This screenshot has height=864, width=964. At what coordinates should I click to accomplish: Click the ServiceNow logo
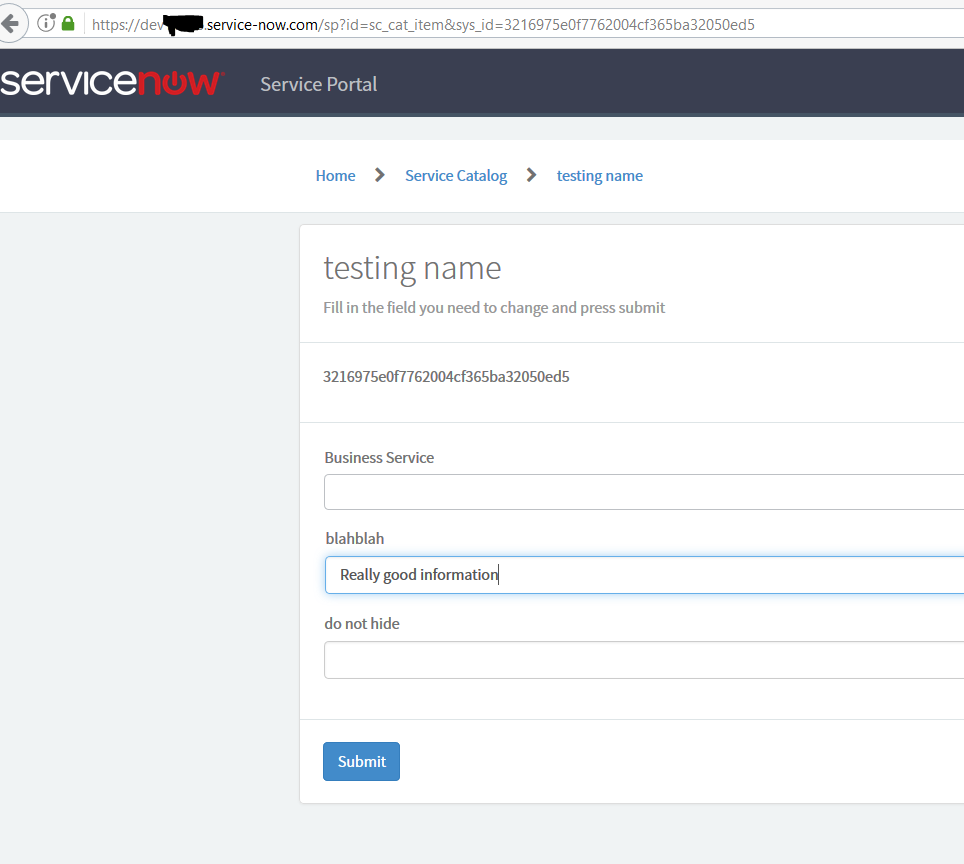tap(112, 83)
